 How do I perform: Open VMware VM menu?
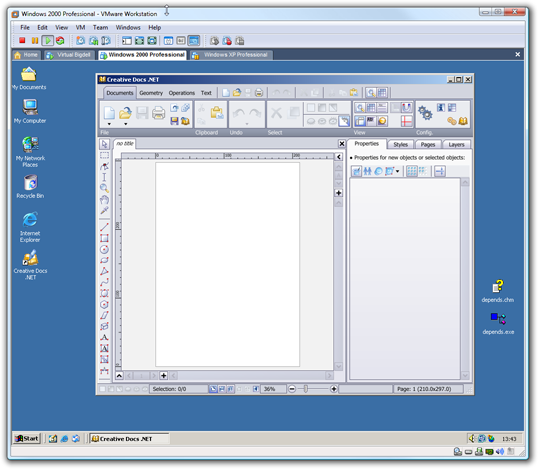pyautogui.click(x=80, y=27)
